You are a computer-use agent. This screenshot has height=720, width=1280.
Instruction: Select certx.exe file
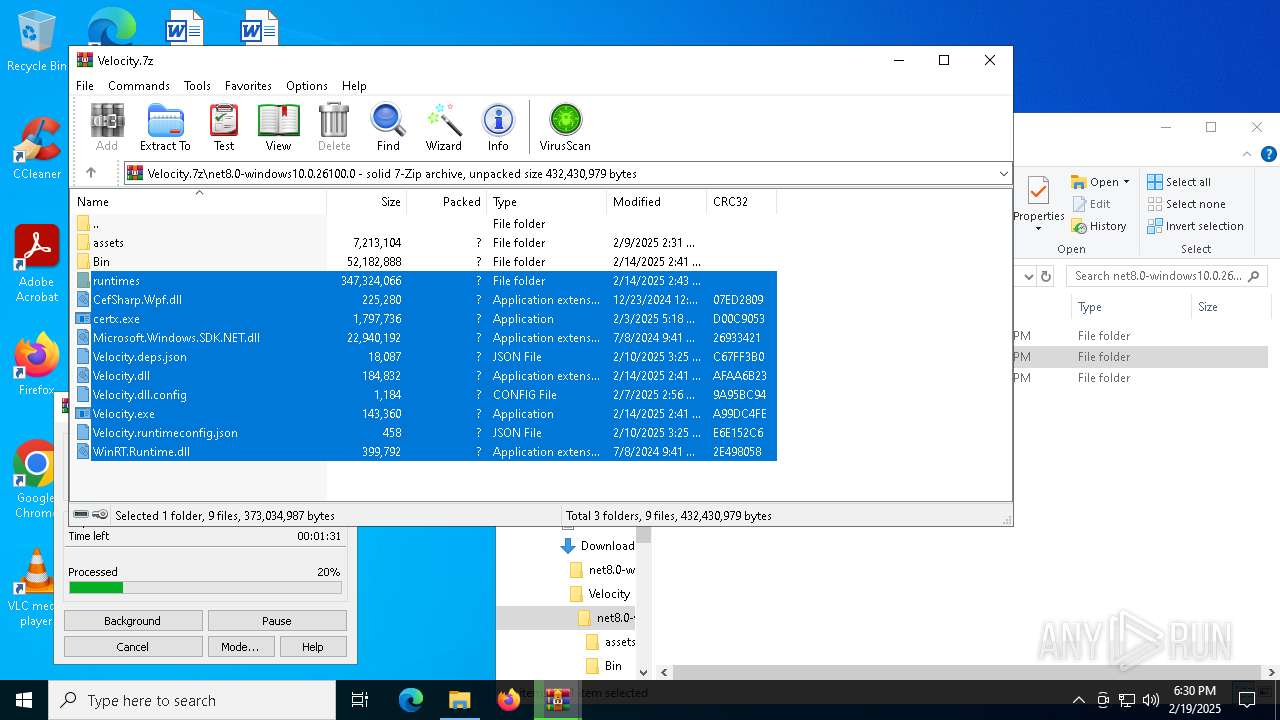pos(424,319)
